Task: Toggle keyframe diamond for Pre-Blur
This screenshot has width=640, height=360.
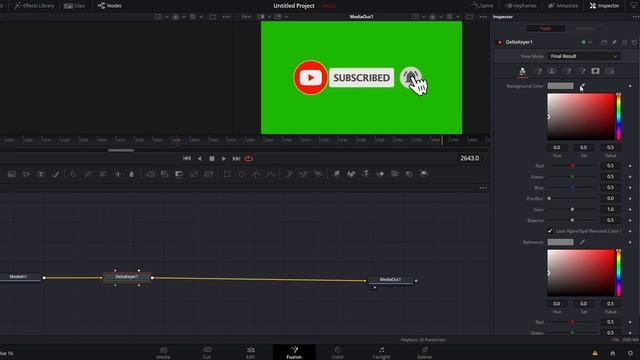Action: point(630,198)
